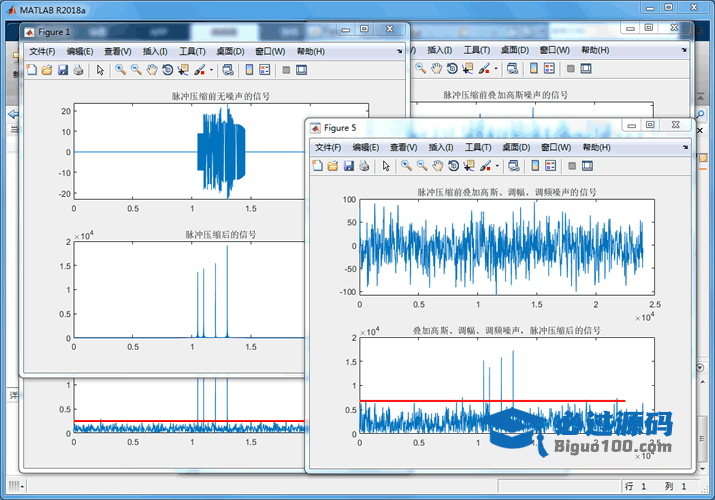Enable Rotate 3D tool in Figure 5

(453, 166)
